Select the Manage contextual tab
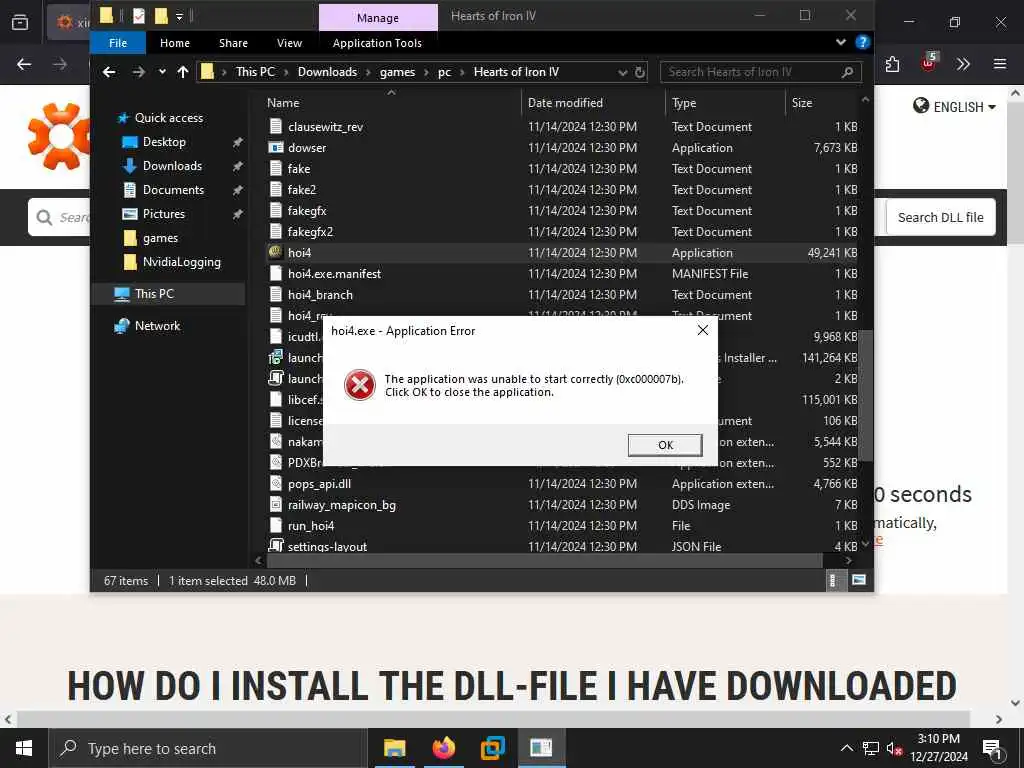 click(x=377, y=18)
